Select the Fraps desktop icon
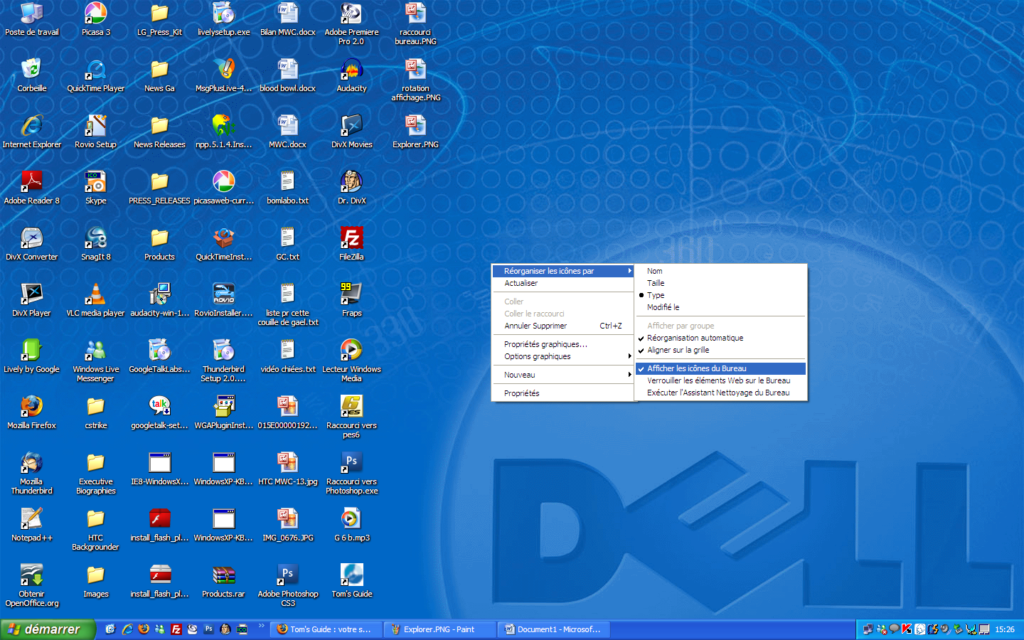Image resolution: width=1024 pixels, height=640 pixels. tap(351, 300)
